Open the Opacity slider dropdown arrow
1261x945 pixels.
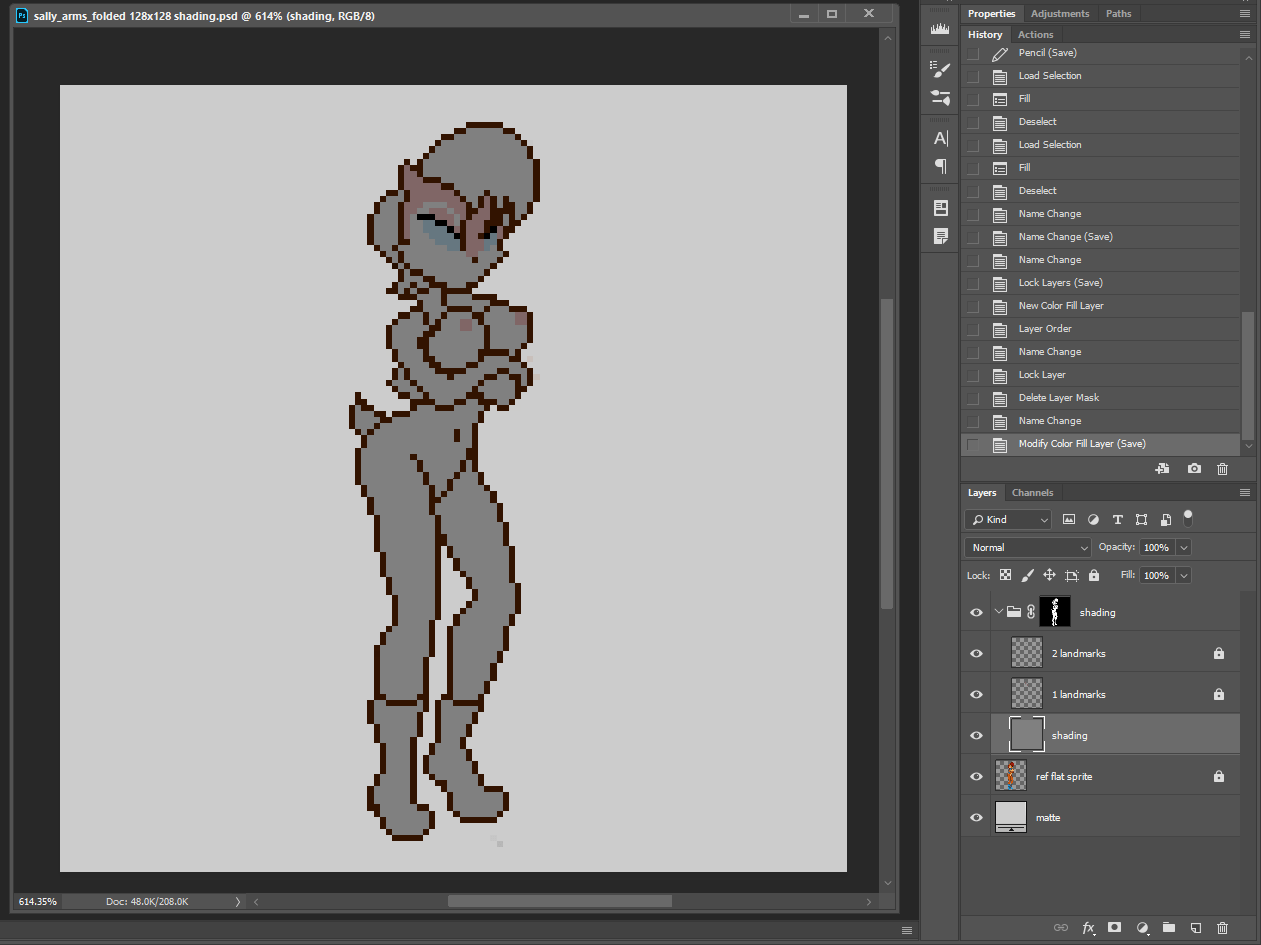(x=1184, y=547)
